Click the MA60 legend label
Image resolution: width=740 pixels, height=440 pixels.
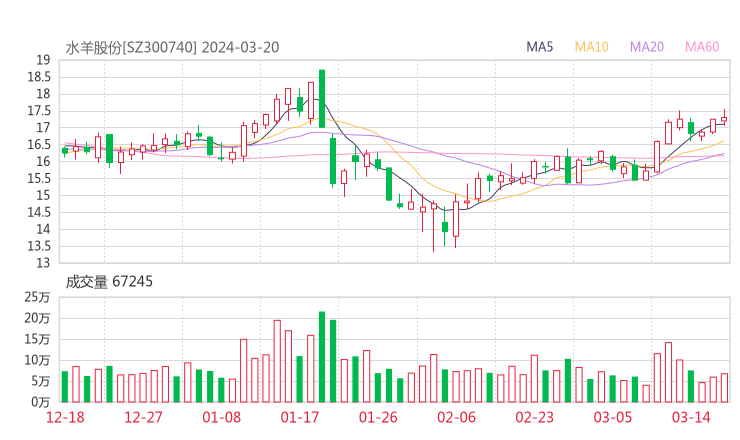pyautogui.click(x=702, y=47)
